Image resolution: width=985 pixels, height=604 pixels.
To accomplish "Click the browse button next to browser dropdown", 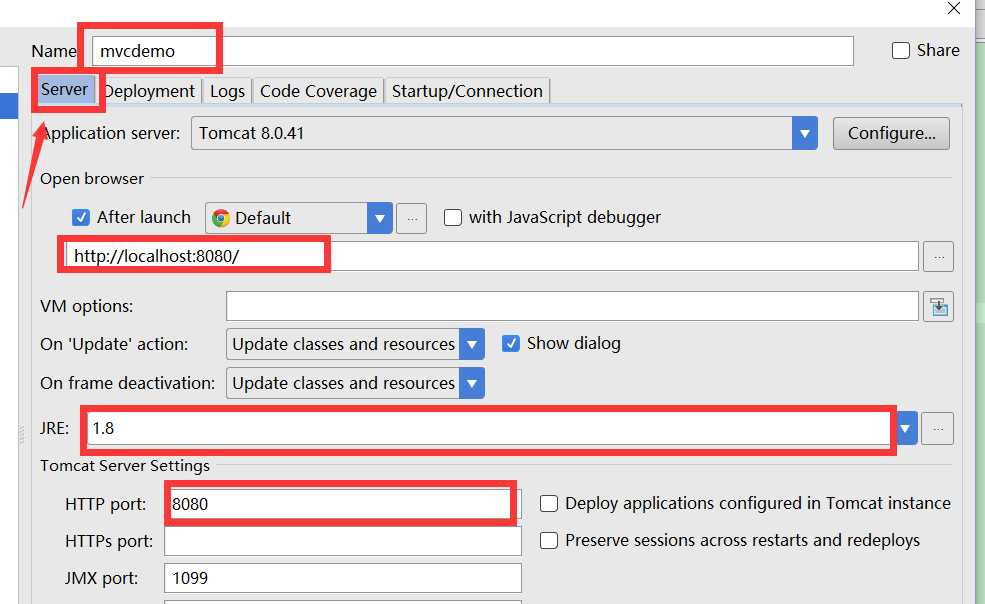I will 411,218.
